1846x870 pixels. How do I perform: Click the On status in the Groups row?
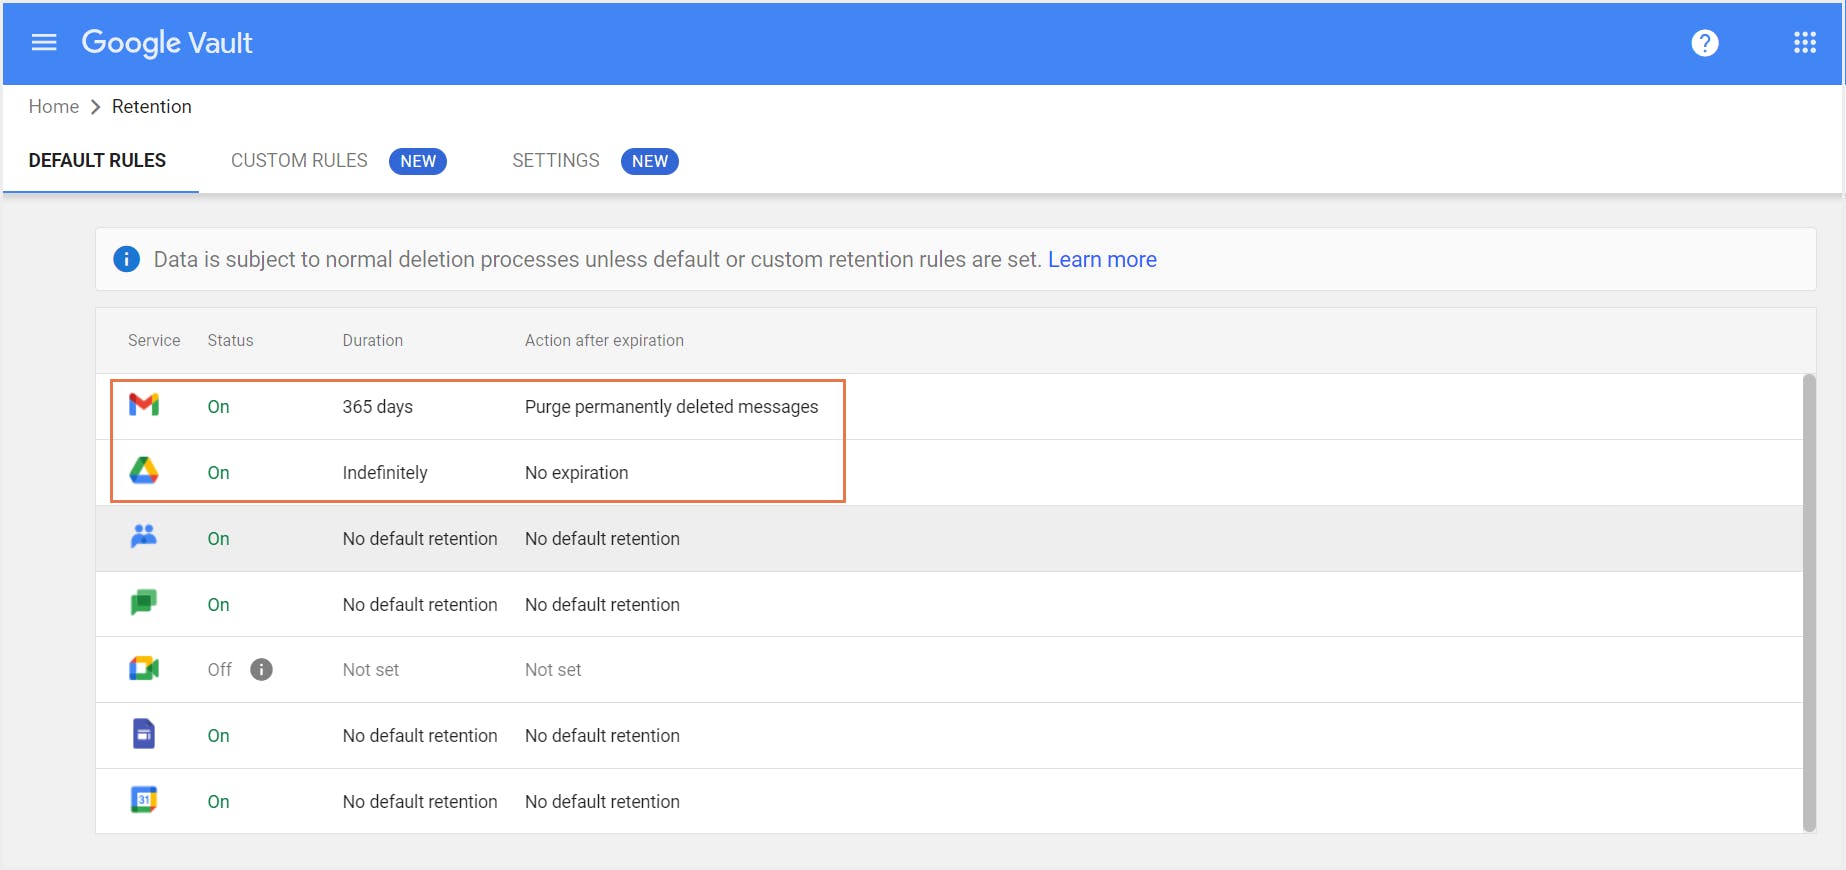click(218, 539)
